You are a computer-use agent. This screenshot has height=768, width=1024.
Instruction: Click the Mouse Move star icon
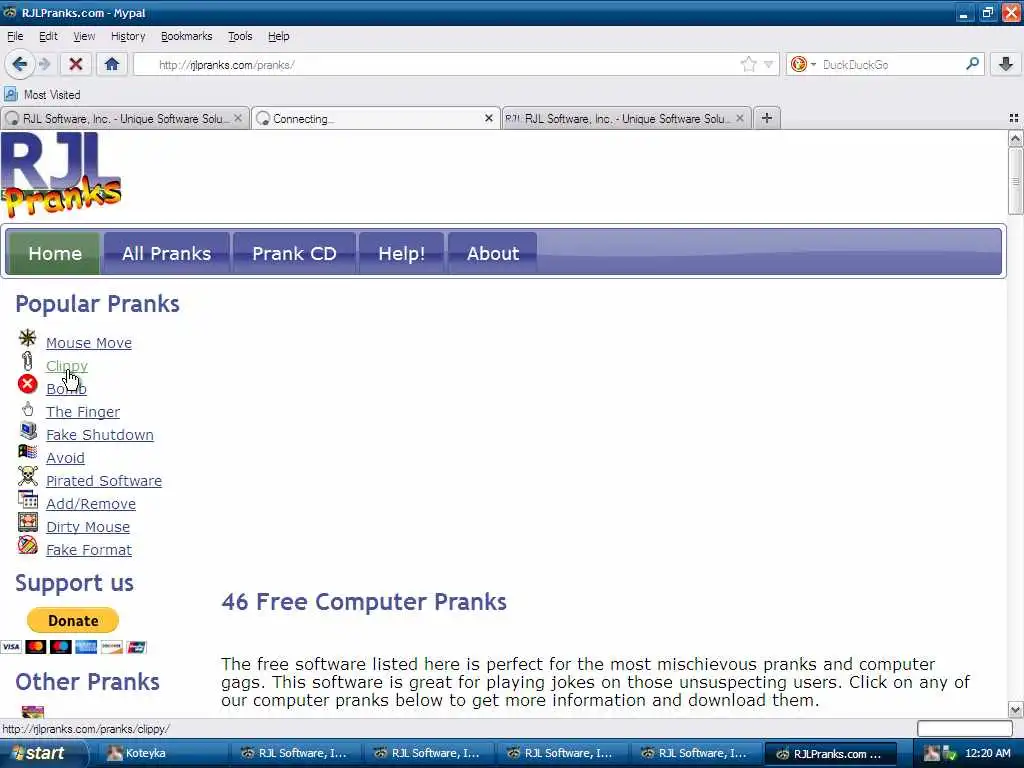27,338
